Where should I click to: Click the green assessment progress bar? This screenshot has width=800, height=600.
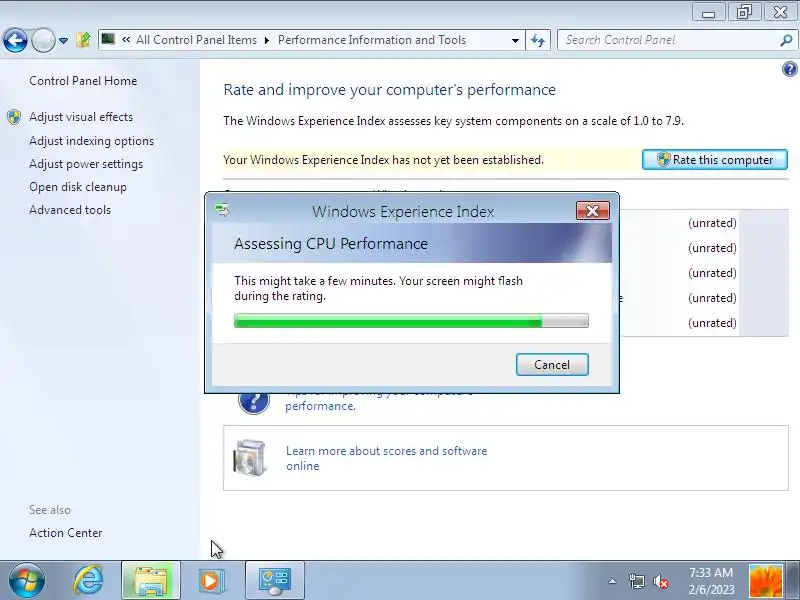[411, 320]
